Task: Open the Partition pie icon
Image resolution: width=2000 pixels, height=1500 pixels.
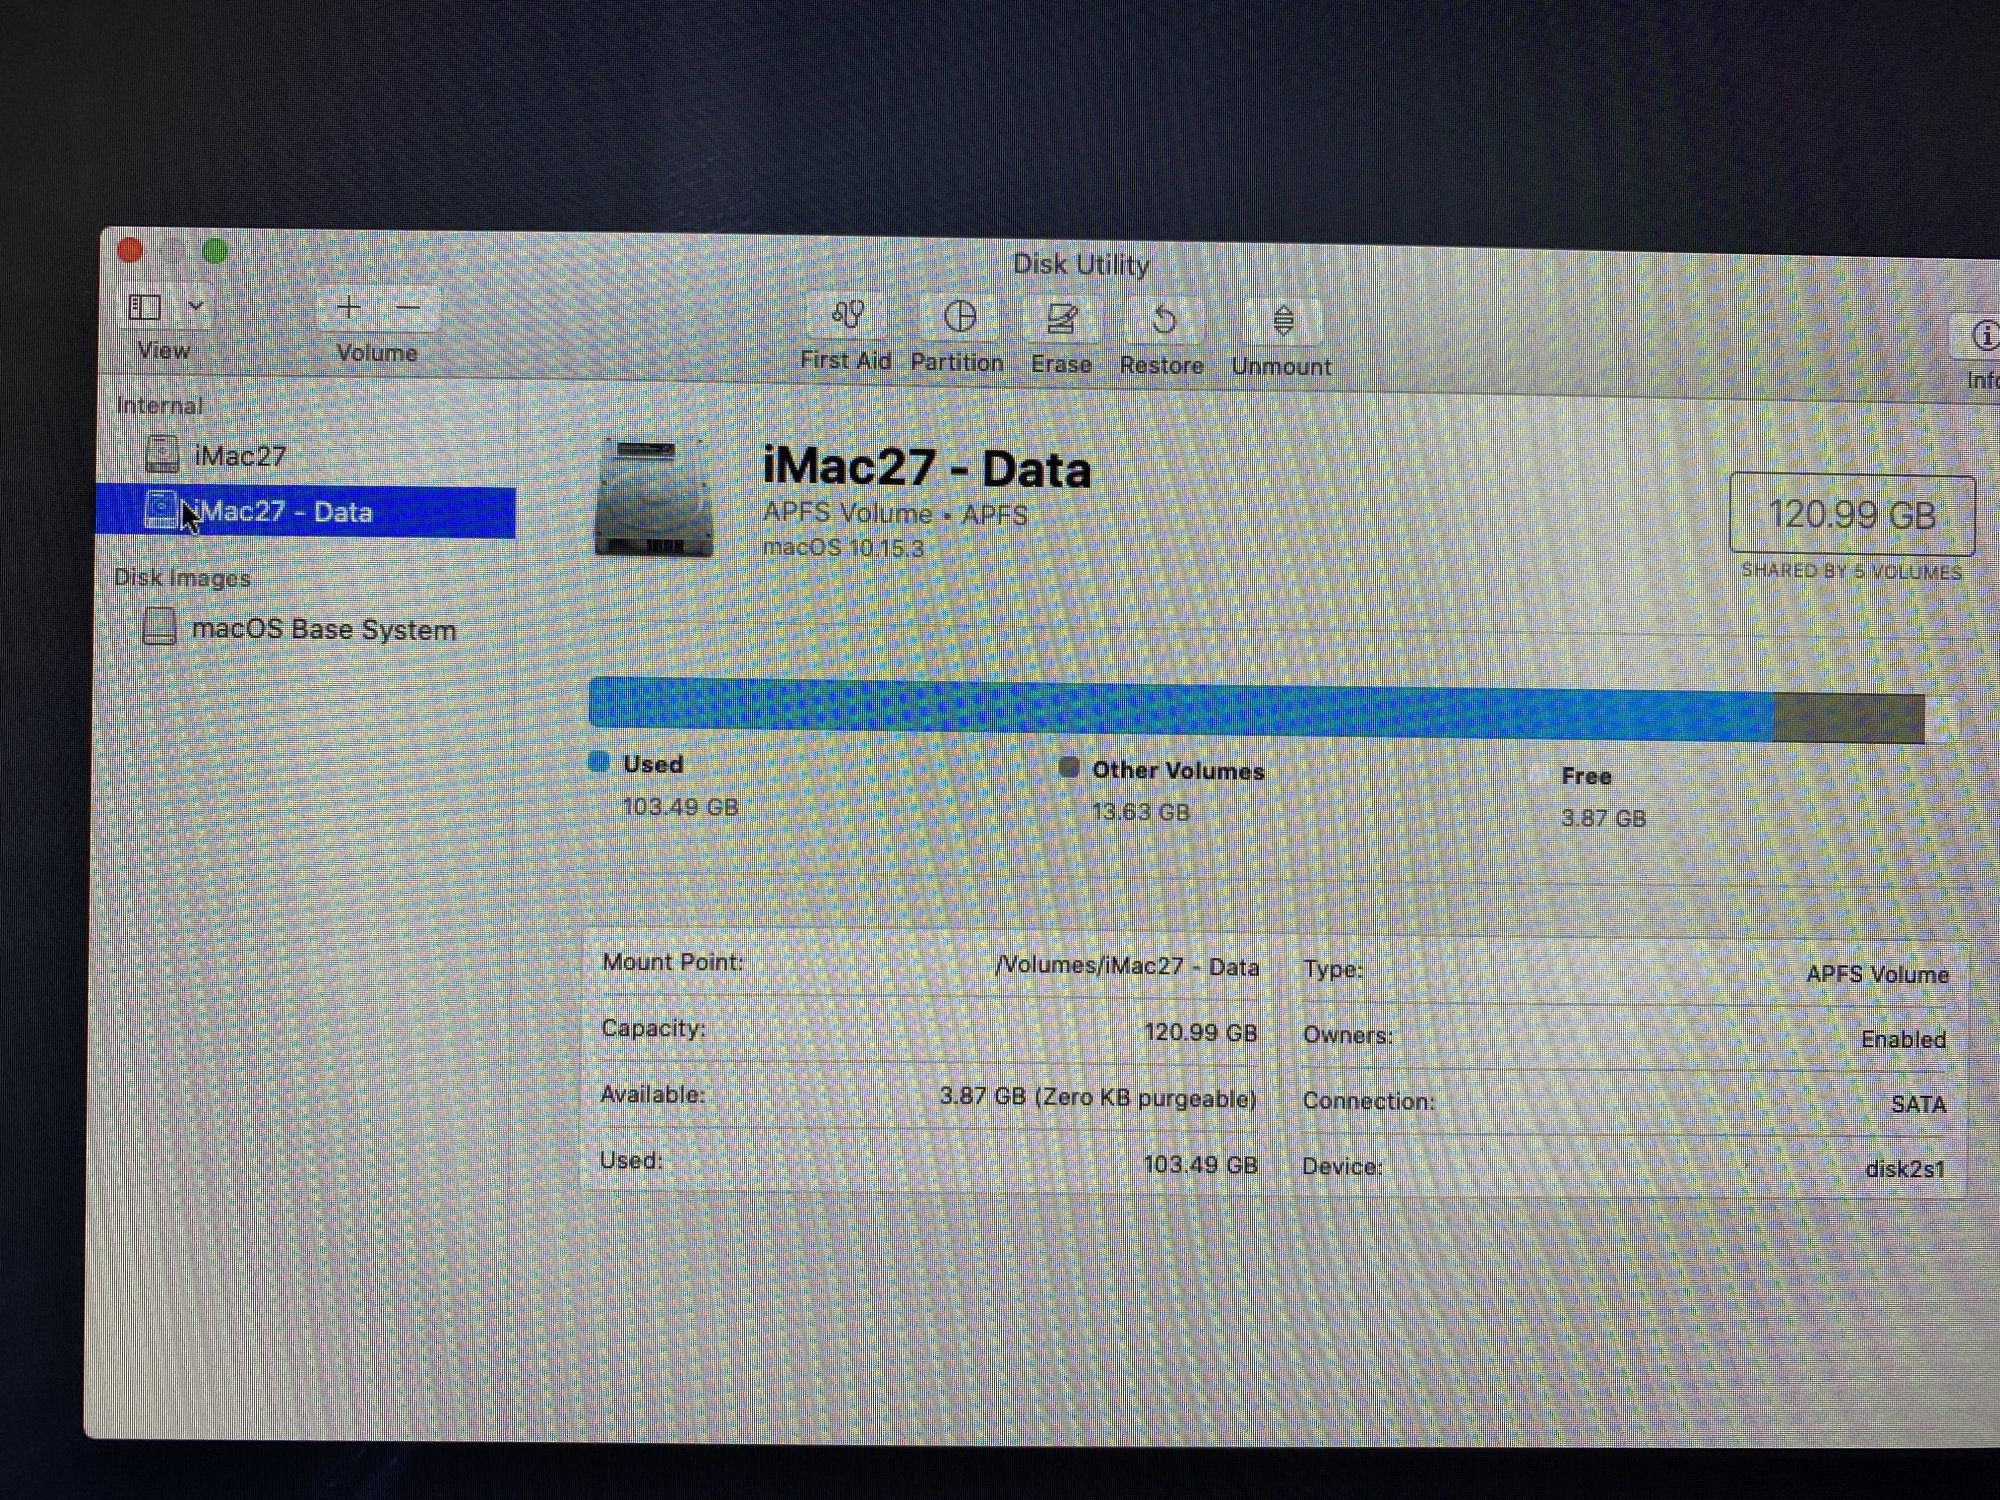Action: pyautogui.click(x=959, y=318)
